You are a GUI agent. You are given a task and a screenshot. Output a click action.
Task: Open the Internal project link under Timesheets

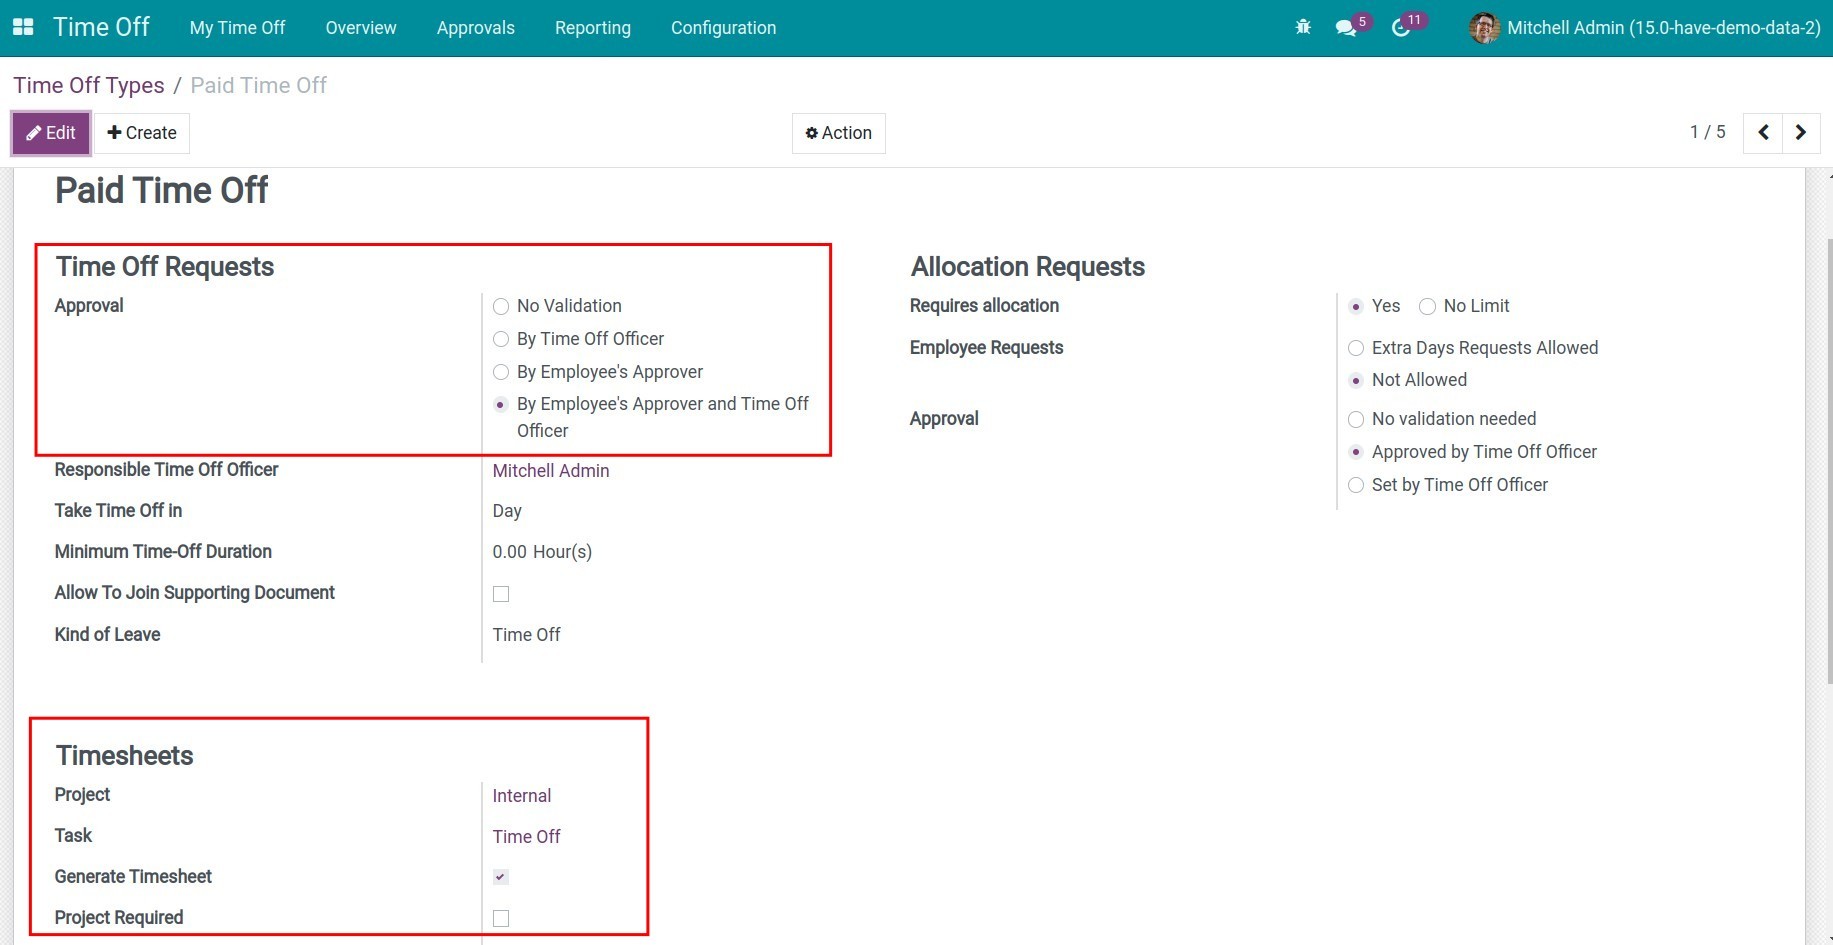point(522,795)
